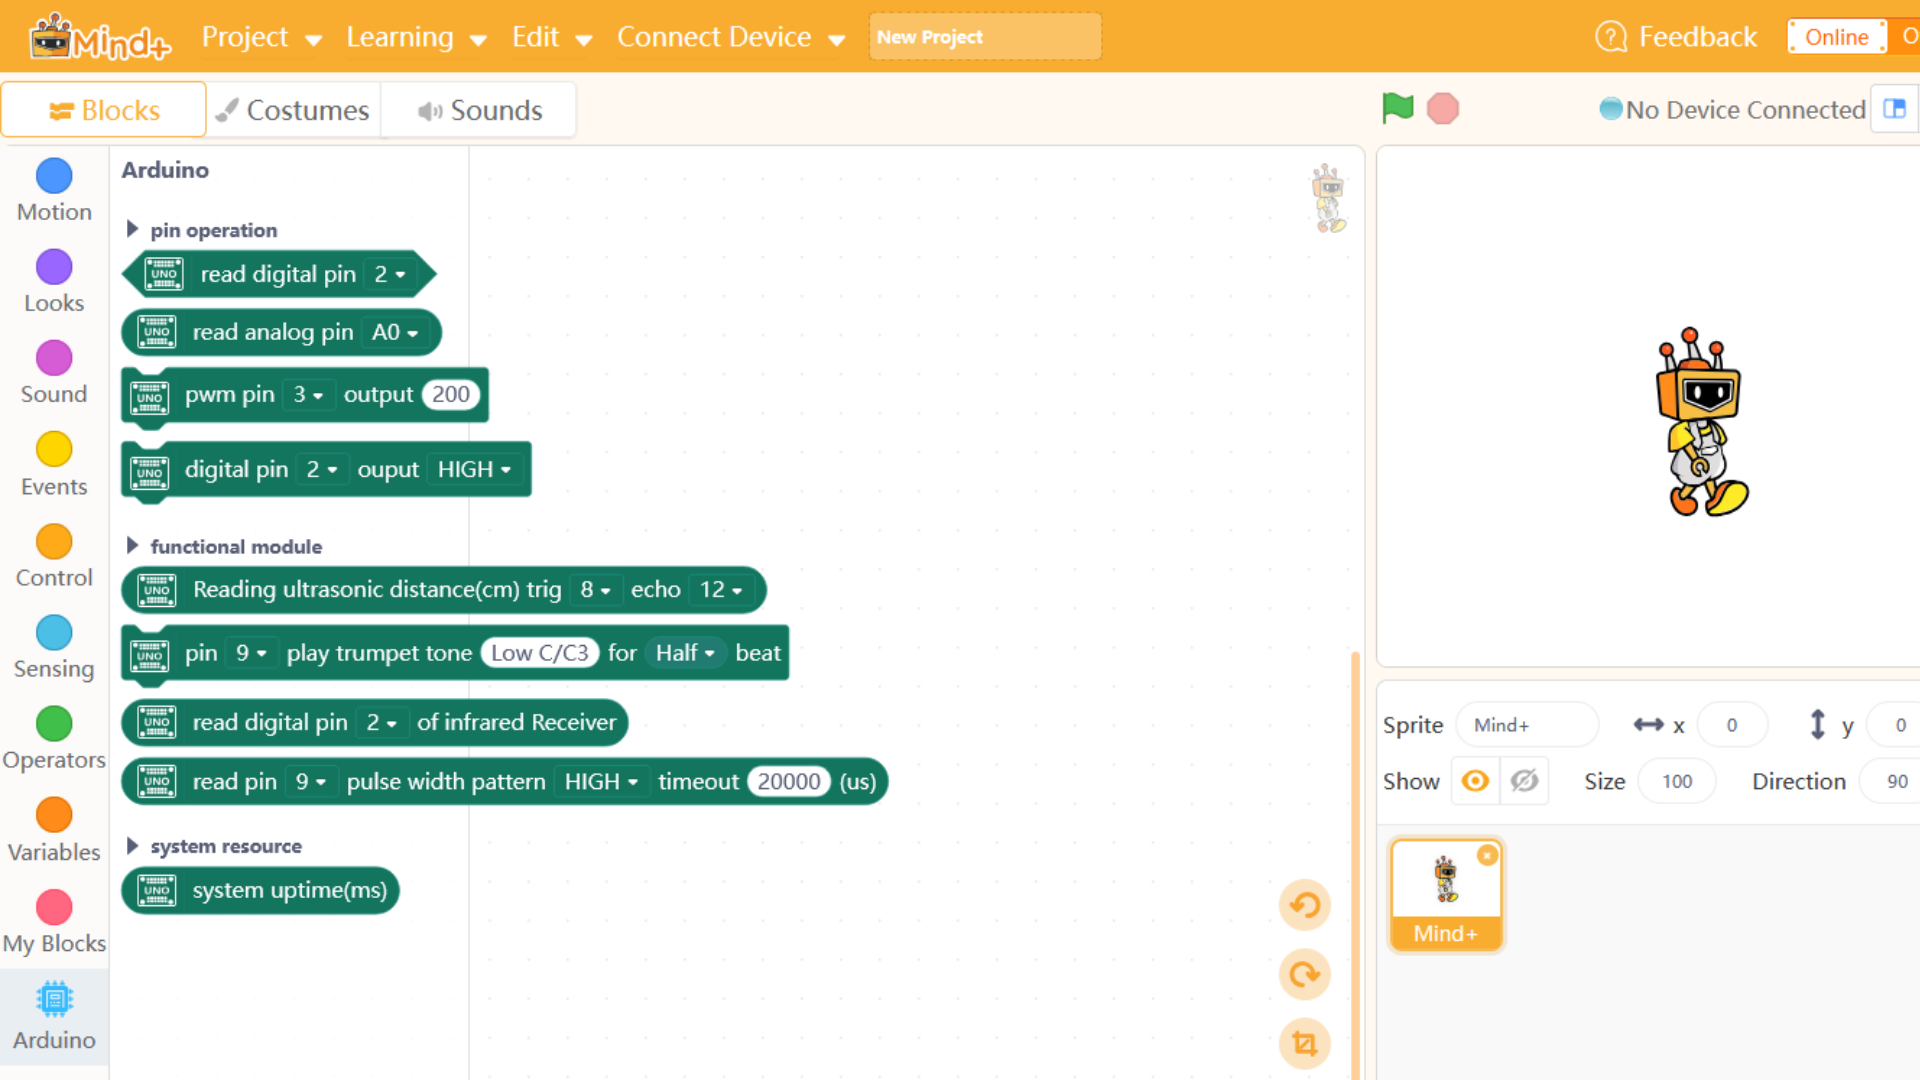Click the redo arrow in the workspace

1305,974
